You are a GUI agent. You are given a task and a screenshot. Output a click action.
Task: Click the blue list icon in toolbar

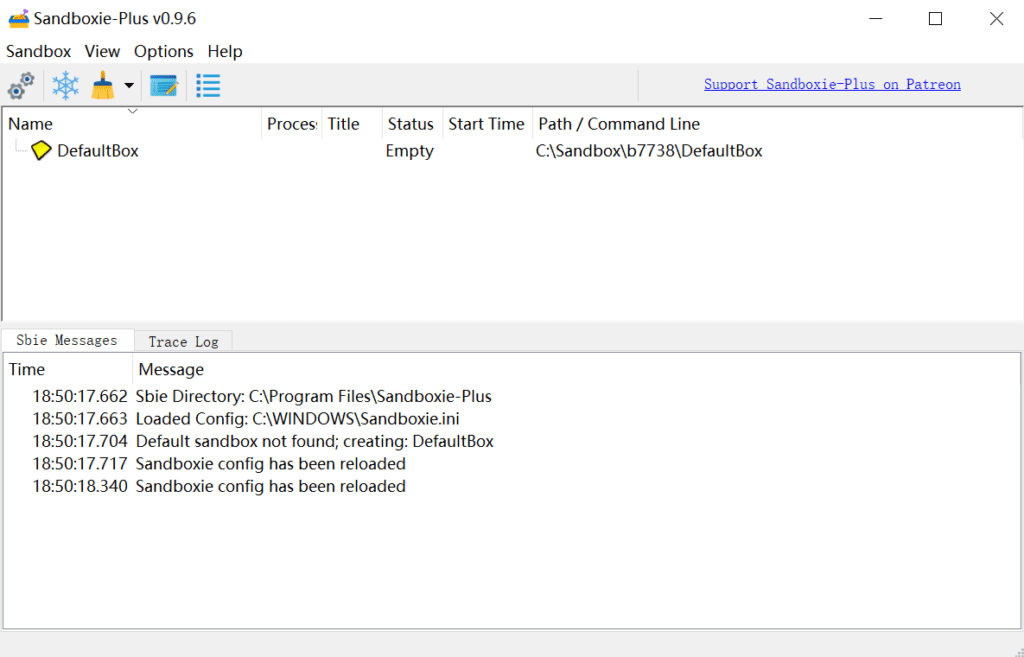208,86
